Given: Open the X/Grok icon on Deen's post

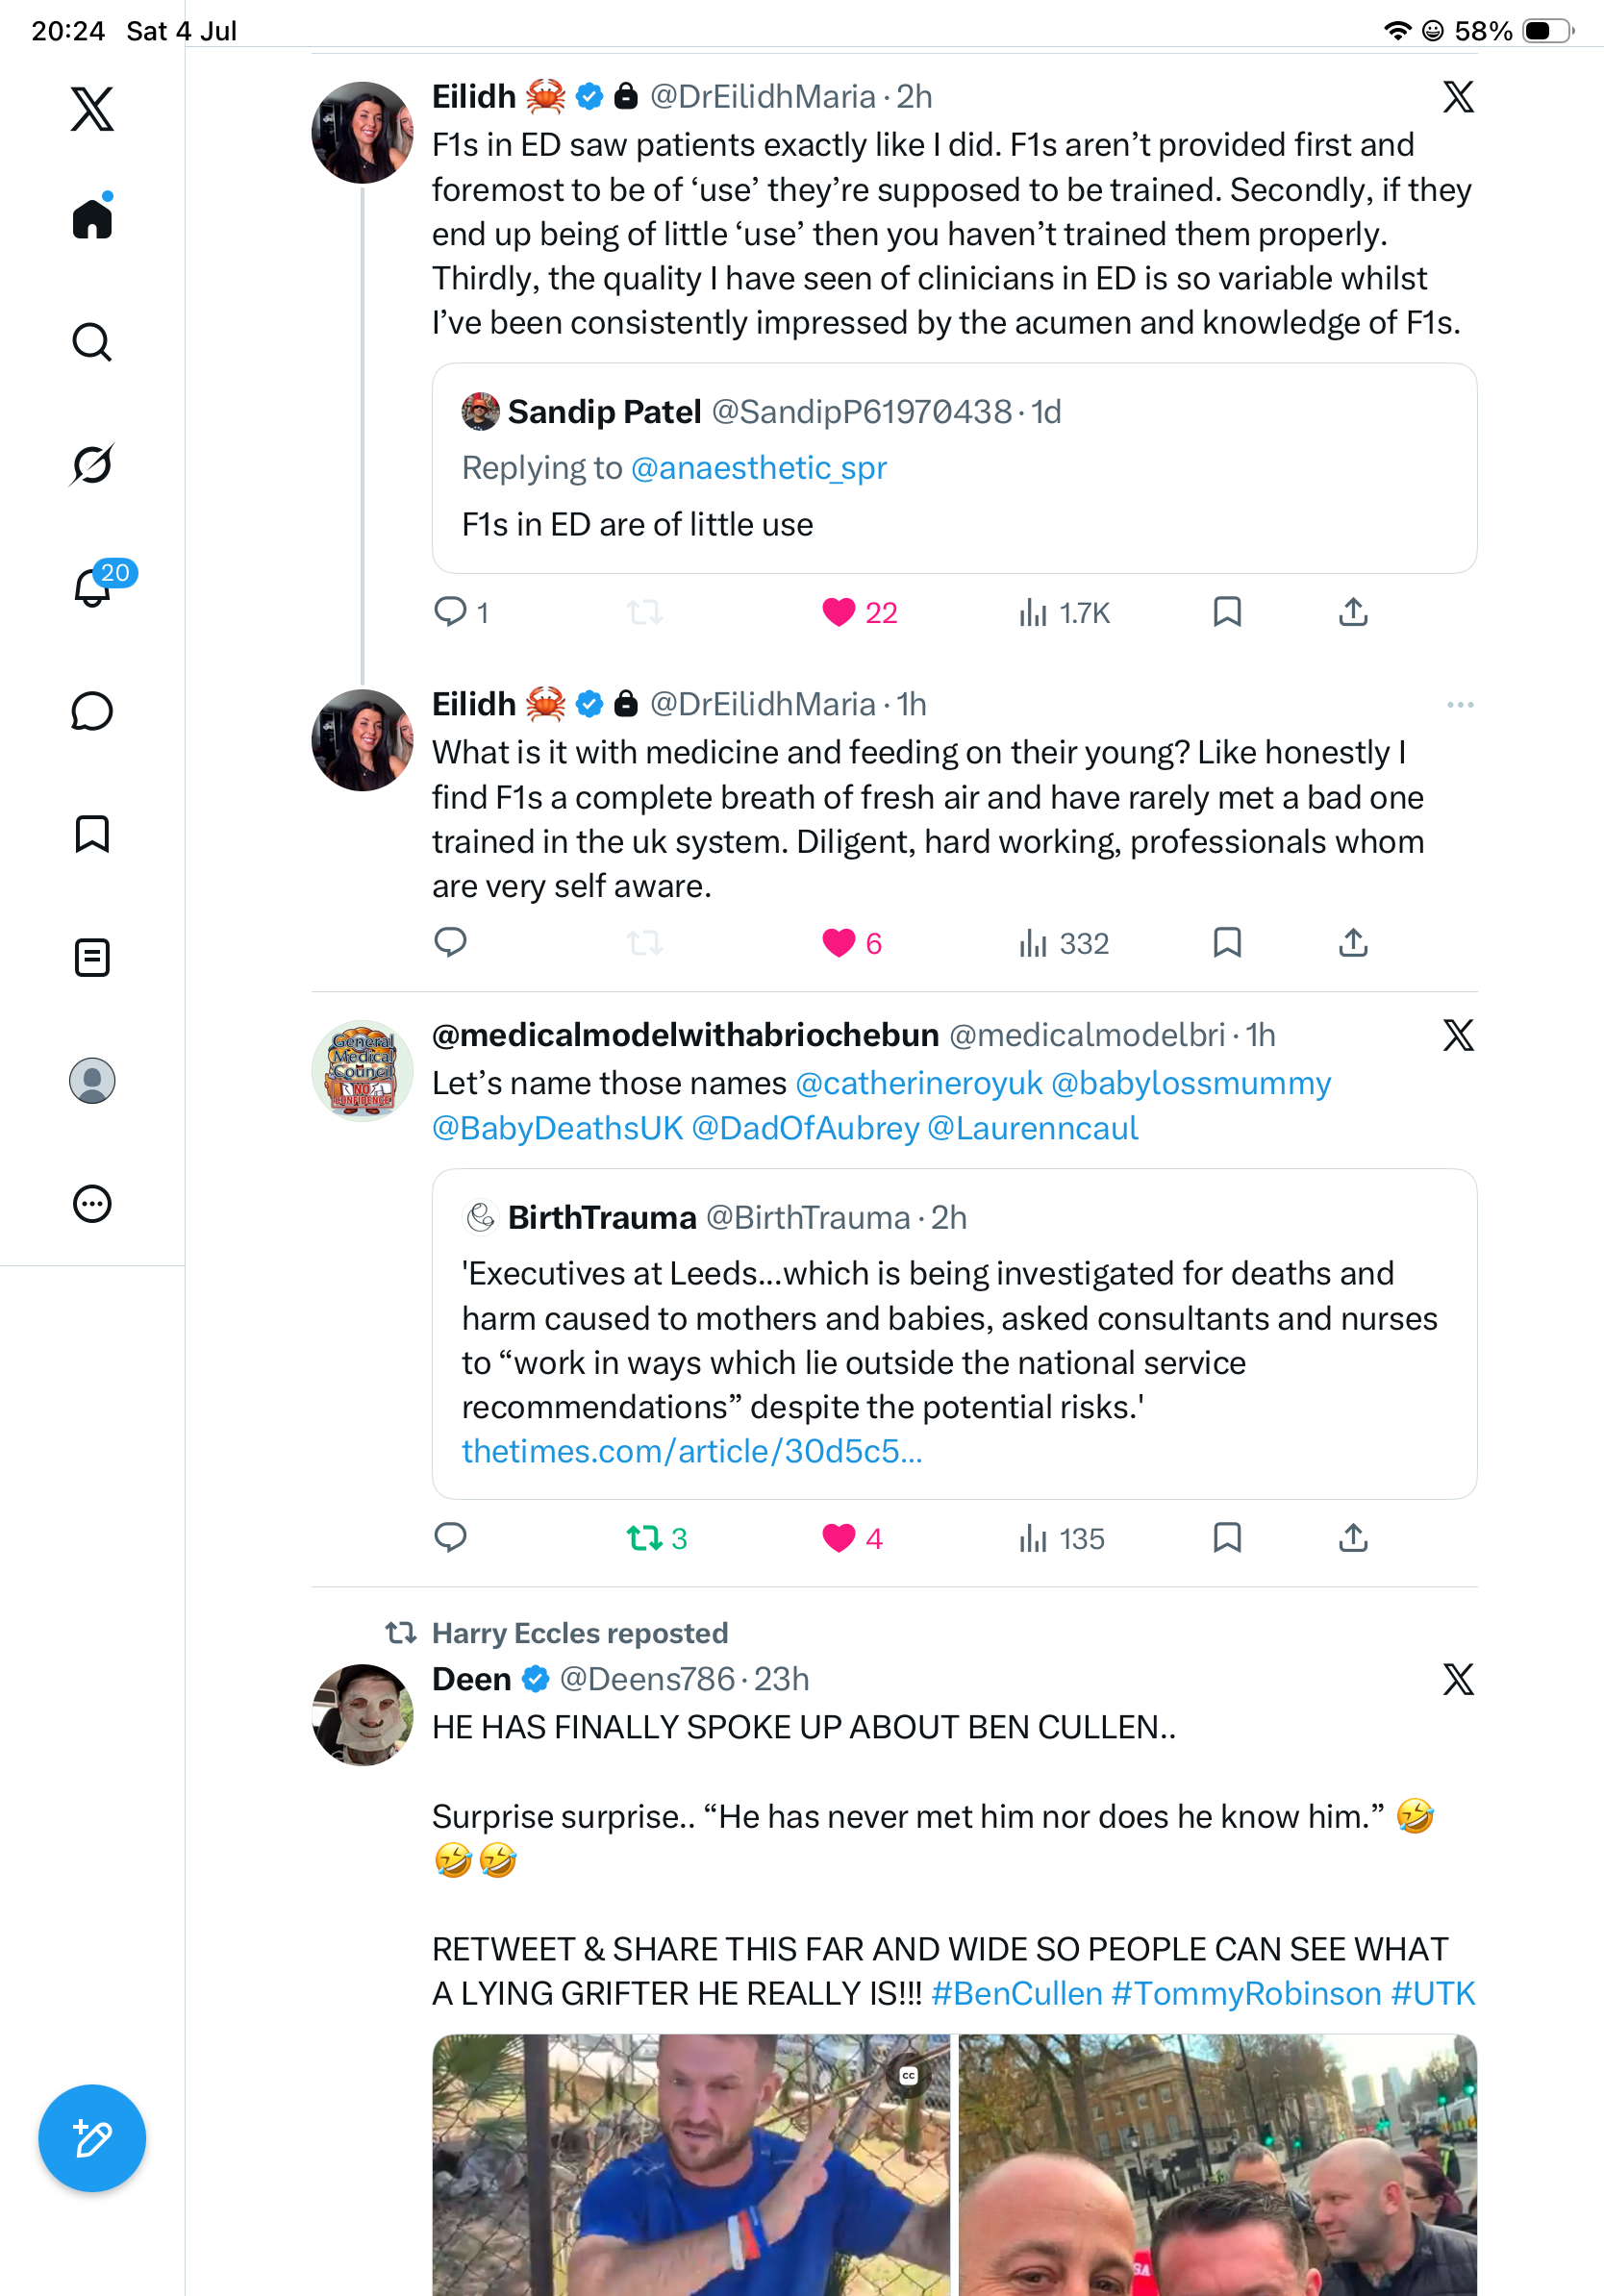Looking at the screenshot, I should point(1459,1679).
